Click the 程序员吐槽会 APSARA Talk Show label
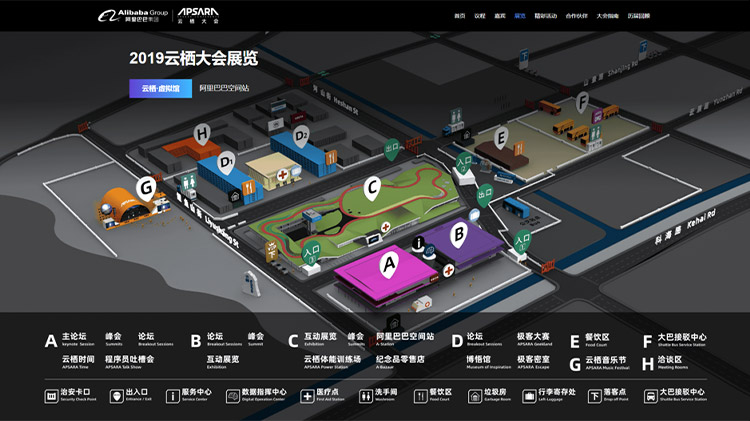The height and width of the screenshot is (421, 750). coord(129,362)
